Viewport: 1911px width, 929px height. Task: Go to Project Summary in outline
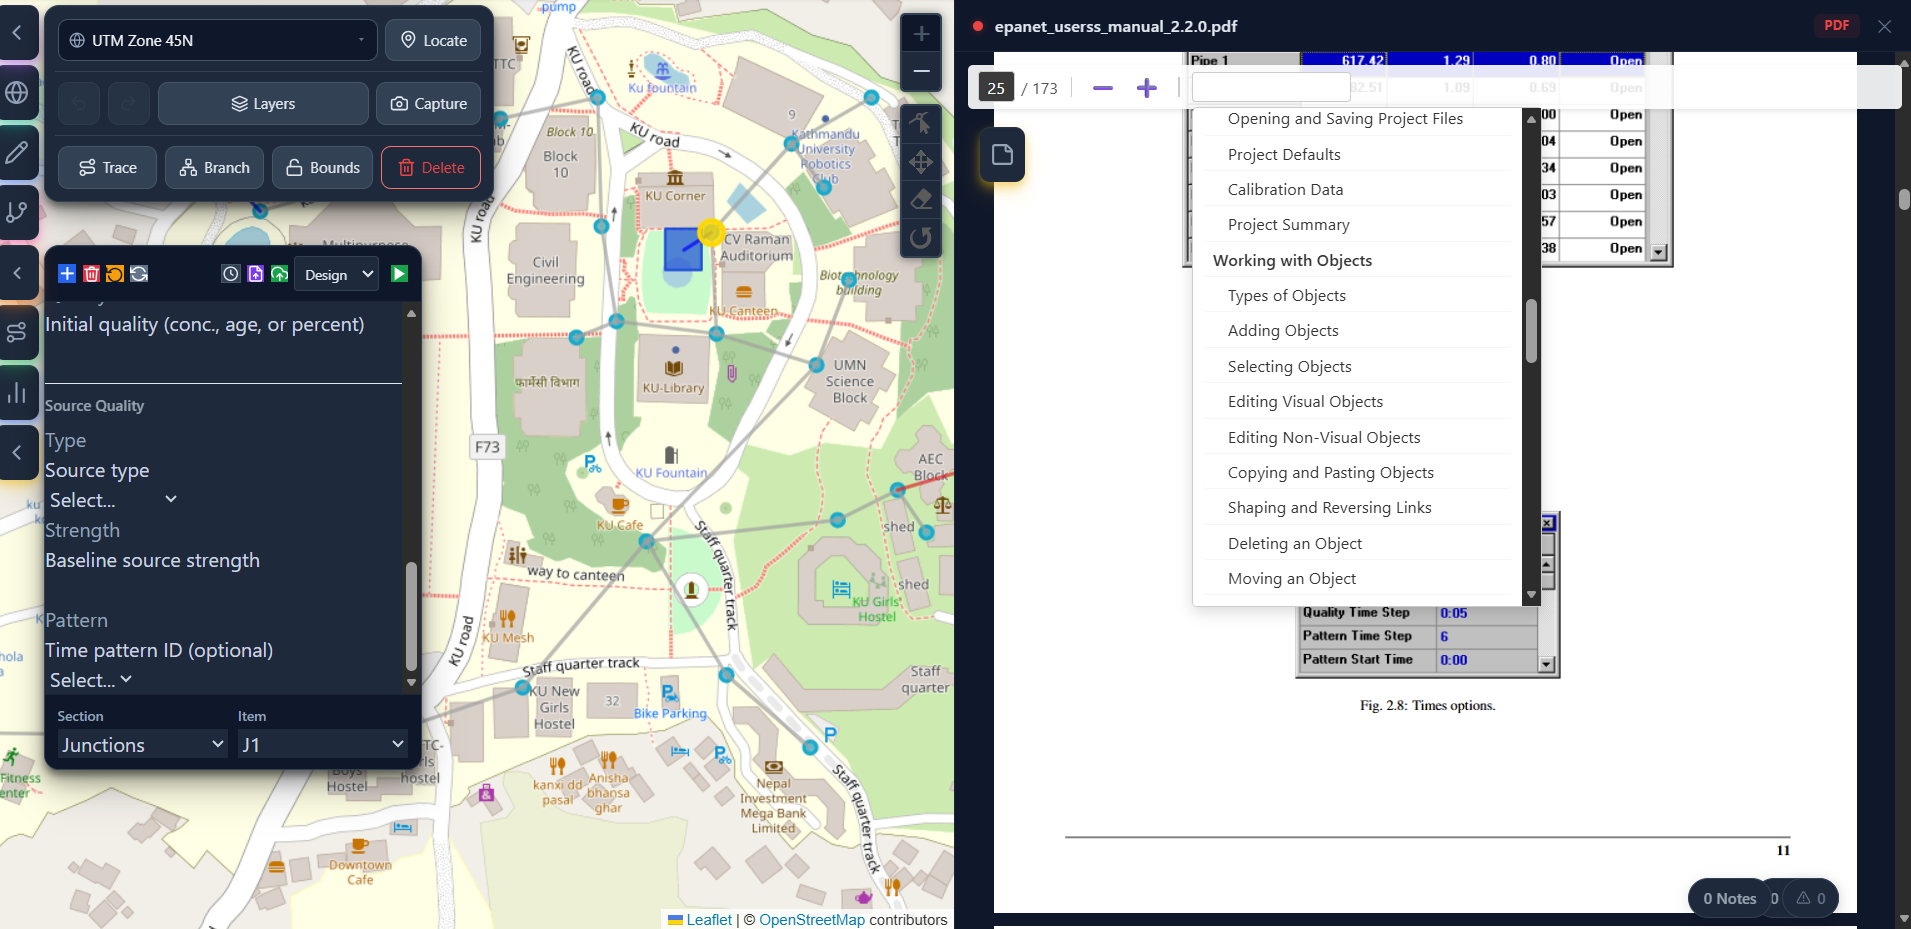pos(1288,225)
